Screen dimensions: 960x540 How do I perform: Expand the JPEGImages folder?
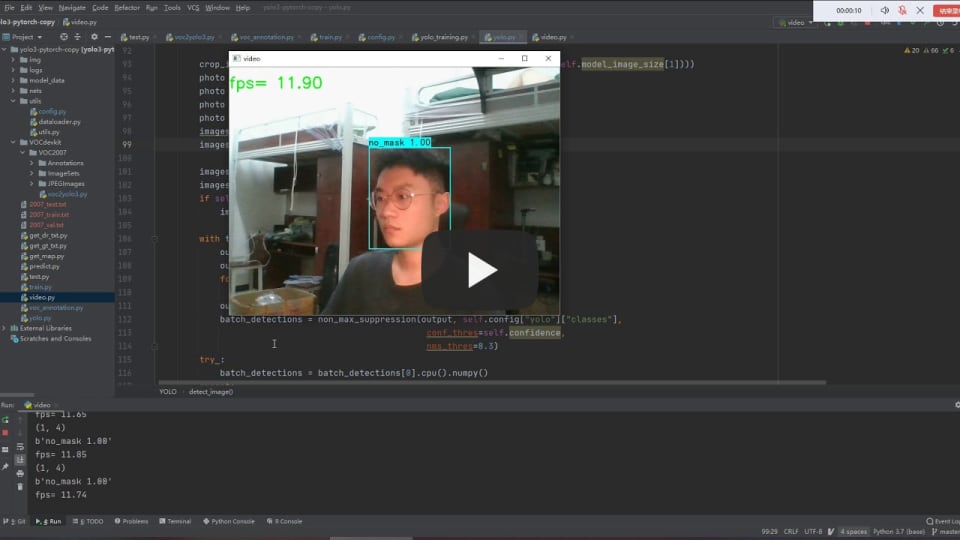(32, 184)
